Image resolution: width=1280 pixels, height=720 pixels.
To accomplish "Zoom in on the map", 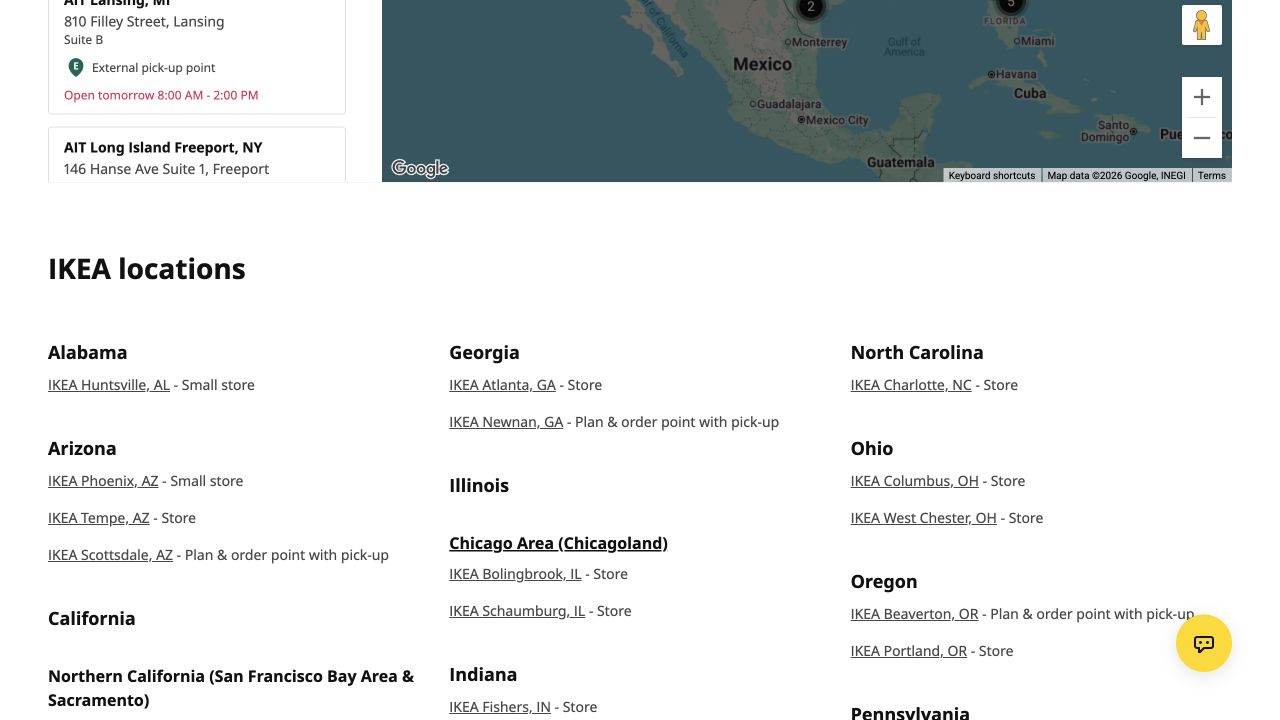I will tap(1202, 97).
